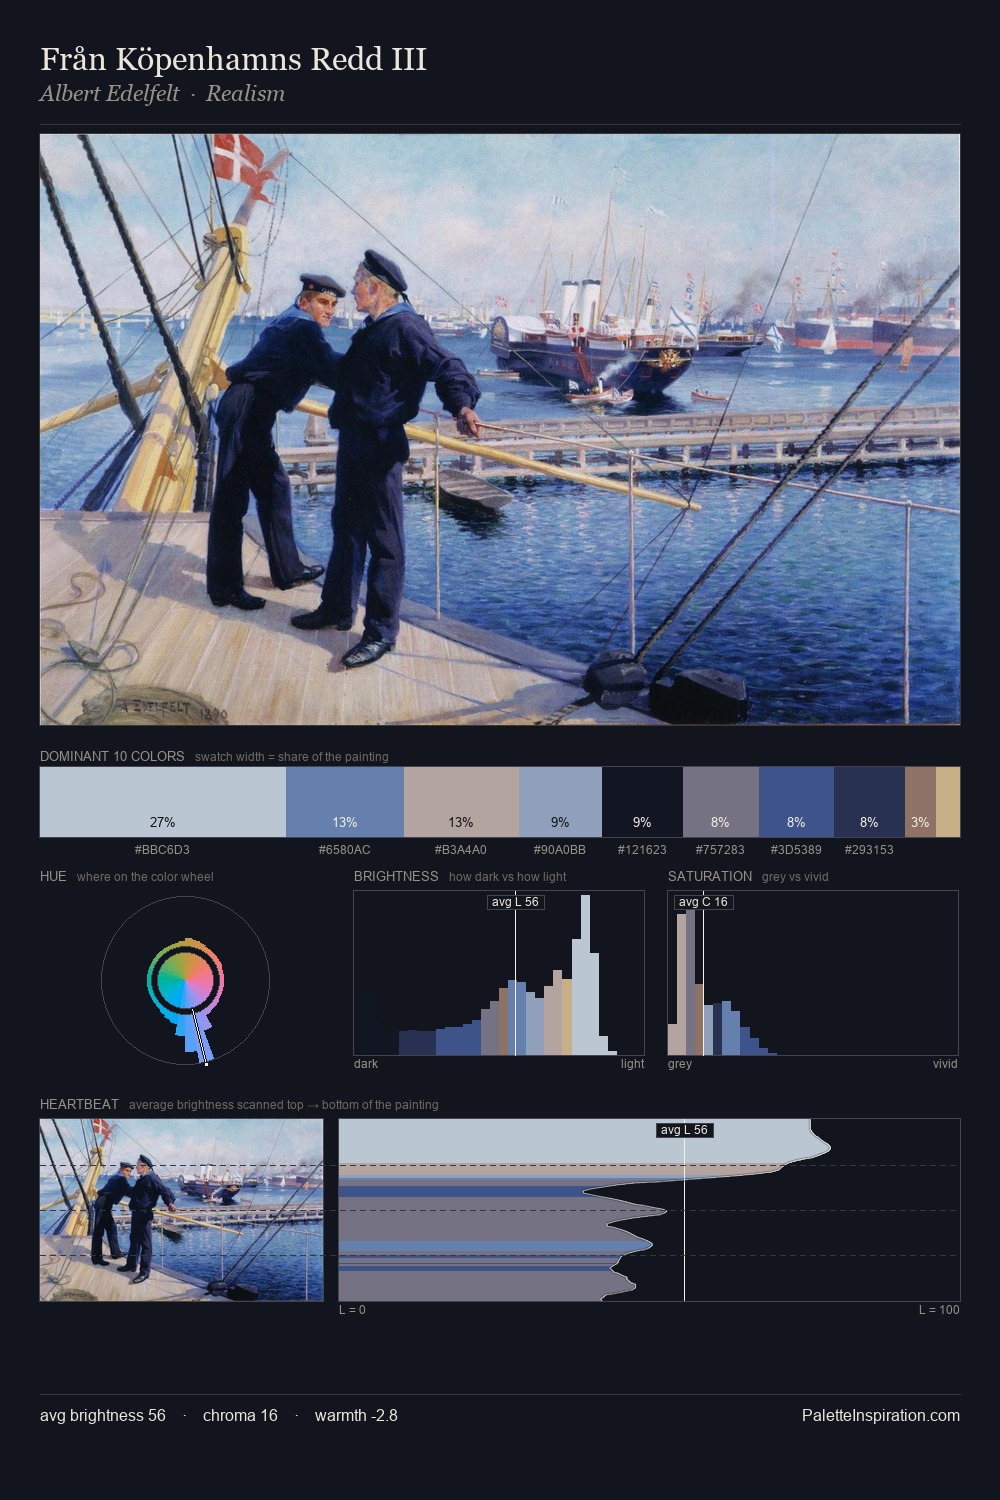Click the 'avg brightness 56' footer stat
This screenshot has height=1500, width=1000.
click(103, 1416)
